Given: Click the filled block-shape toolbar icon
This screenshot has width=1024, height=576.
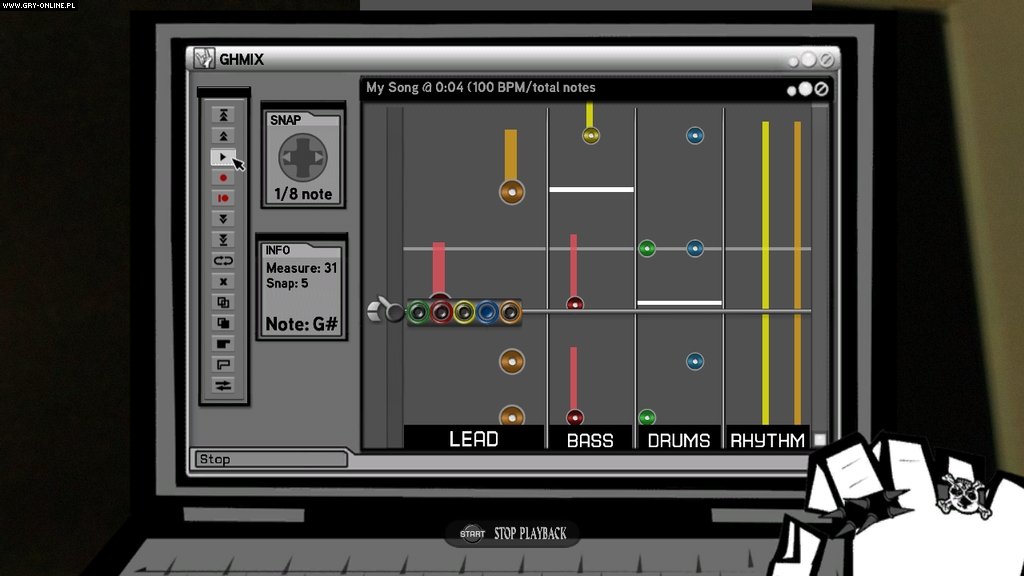Looking at the screenshot, I should (223, 344).
